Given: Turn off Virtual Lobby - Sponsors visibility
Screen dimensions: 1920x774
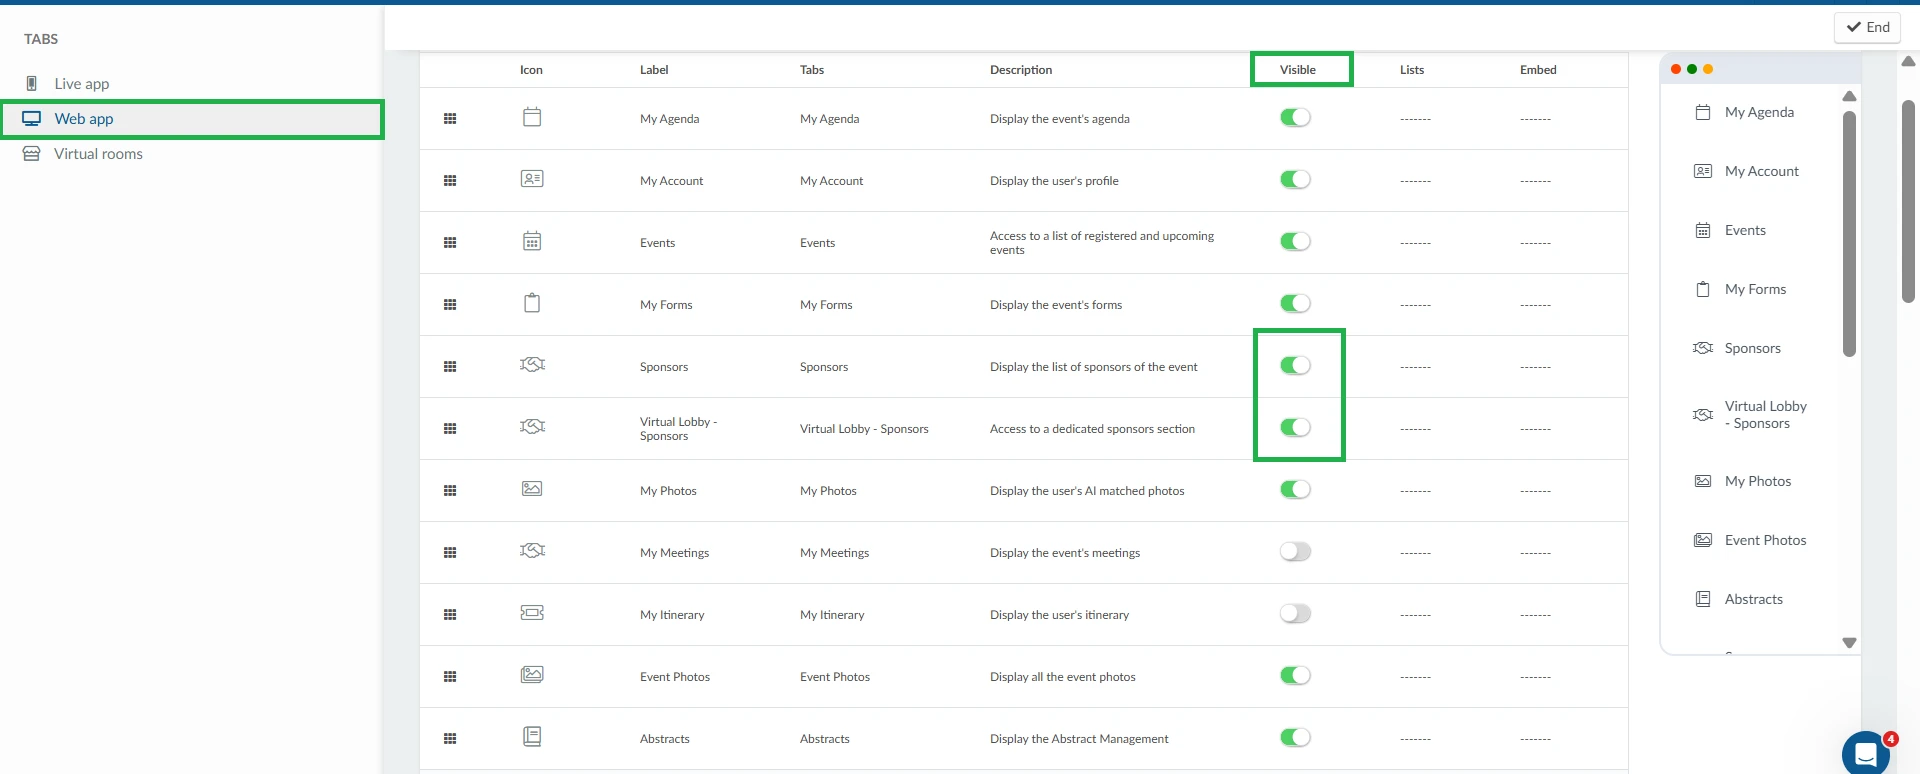Looking at the screenshot, I should pos(1295,428).
